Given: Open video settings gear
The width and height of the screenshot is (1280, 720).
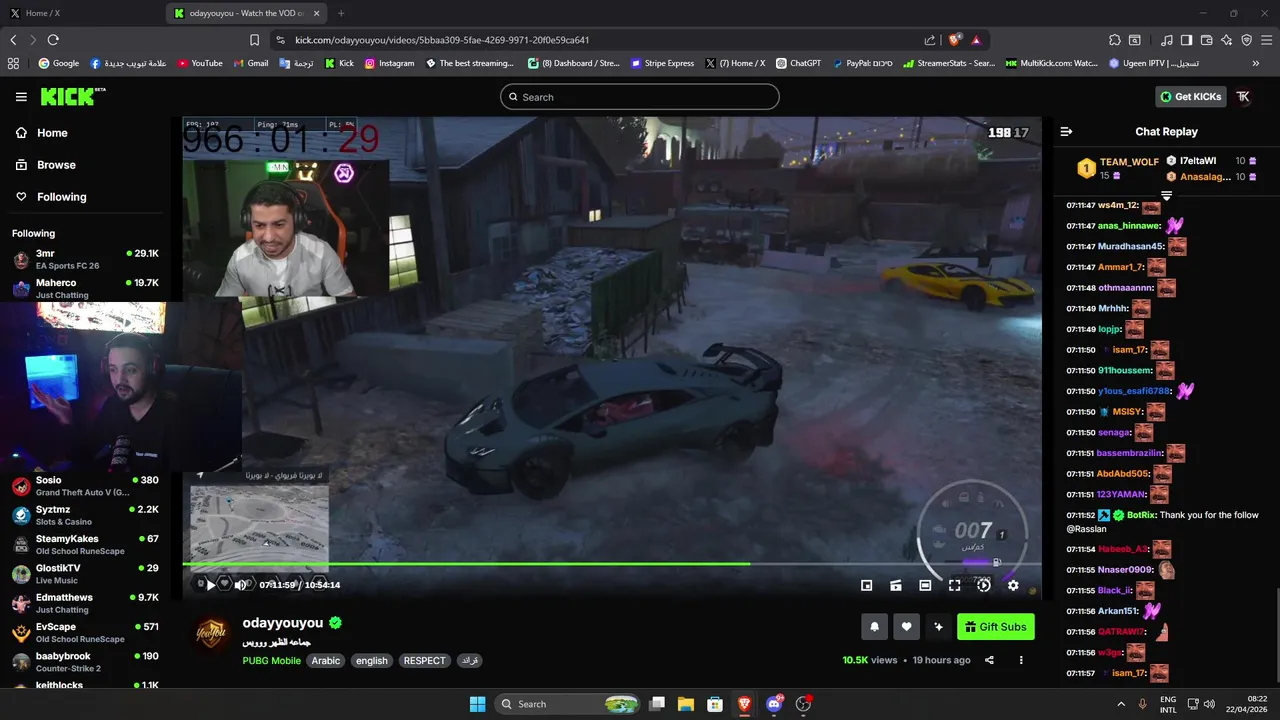Looking at the screenshot, I should coord(1013,585).
